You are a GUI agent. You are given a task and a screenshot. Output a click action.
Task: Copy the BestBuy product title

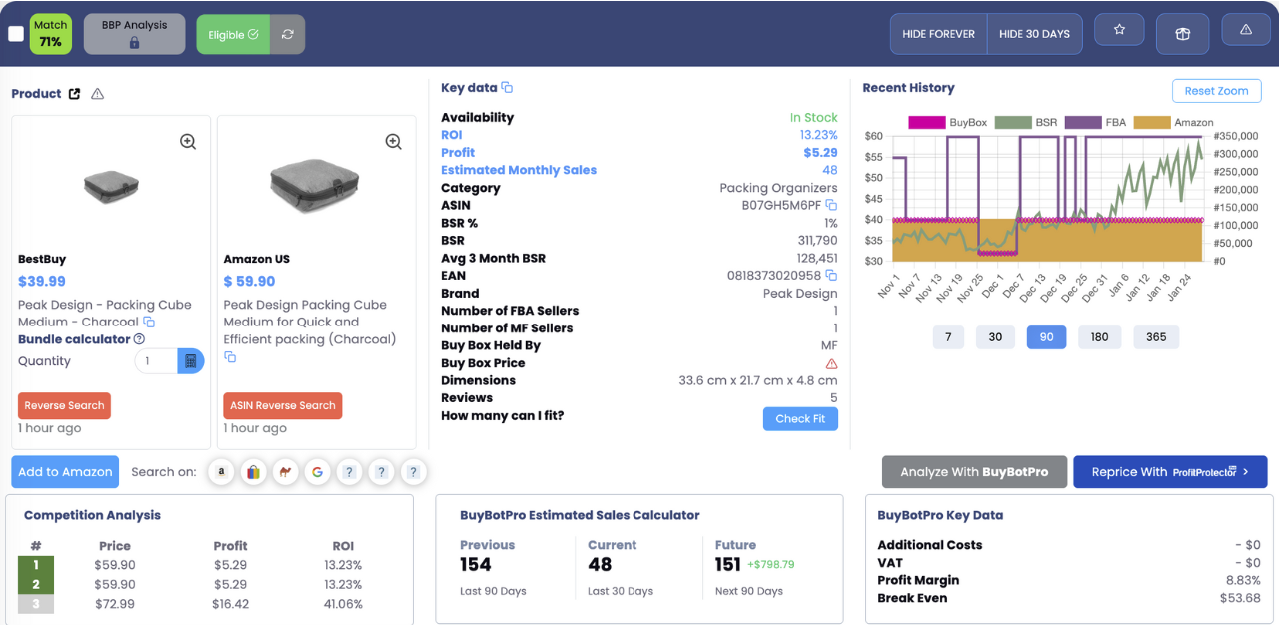coord(149,322)
